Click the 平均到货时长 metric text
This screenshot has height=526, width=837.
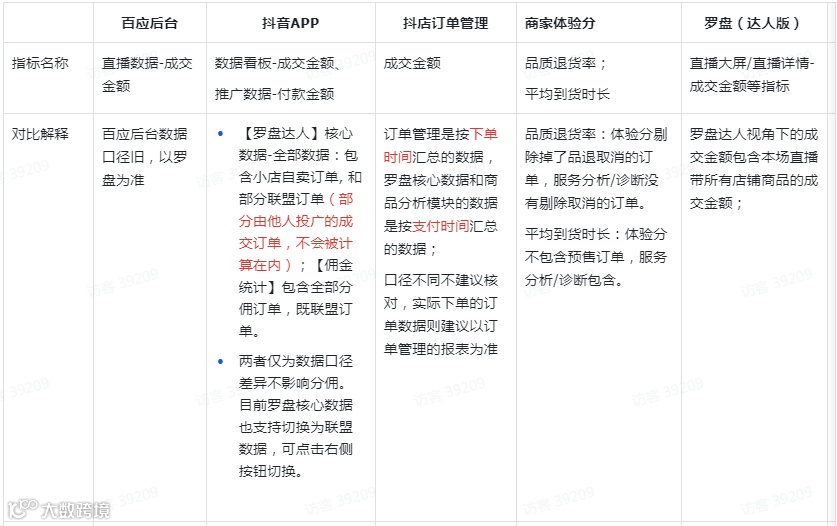pyautogui.click(x=567, y=94)
